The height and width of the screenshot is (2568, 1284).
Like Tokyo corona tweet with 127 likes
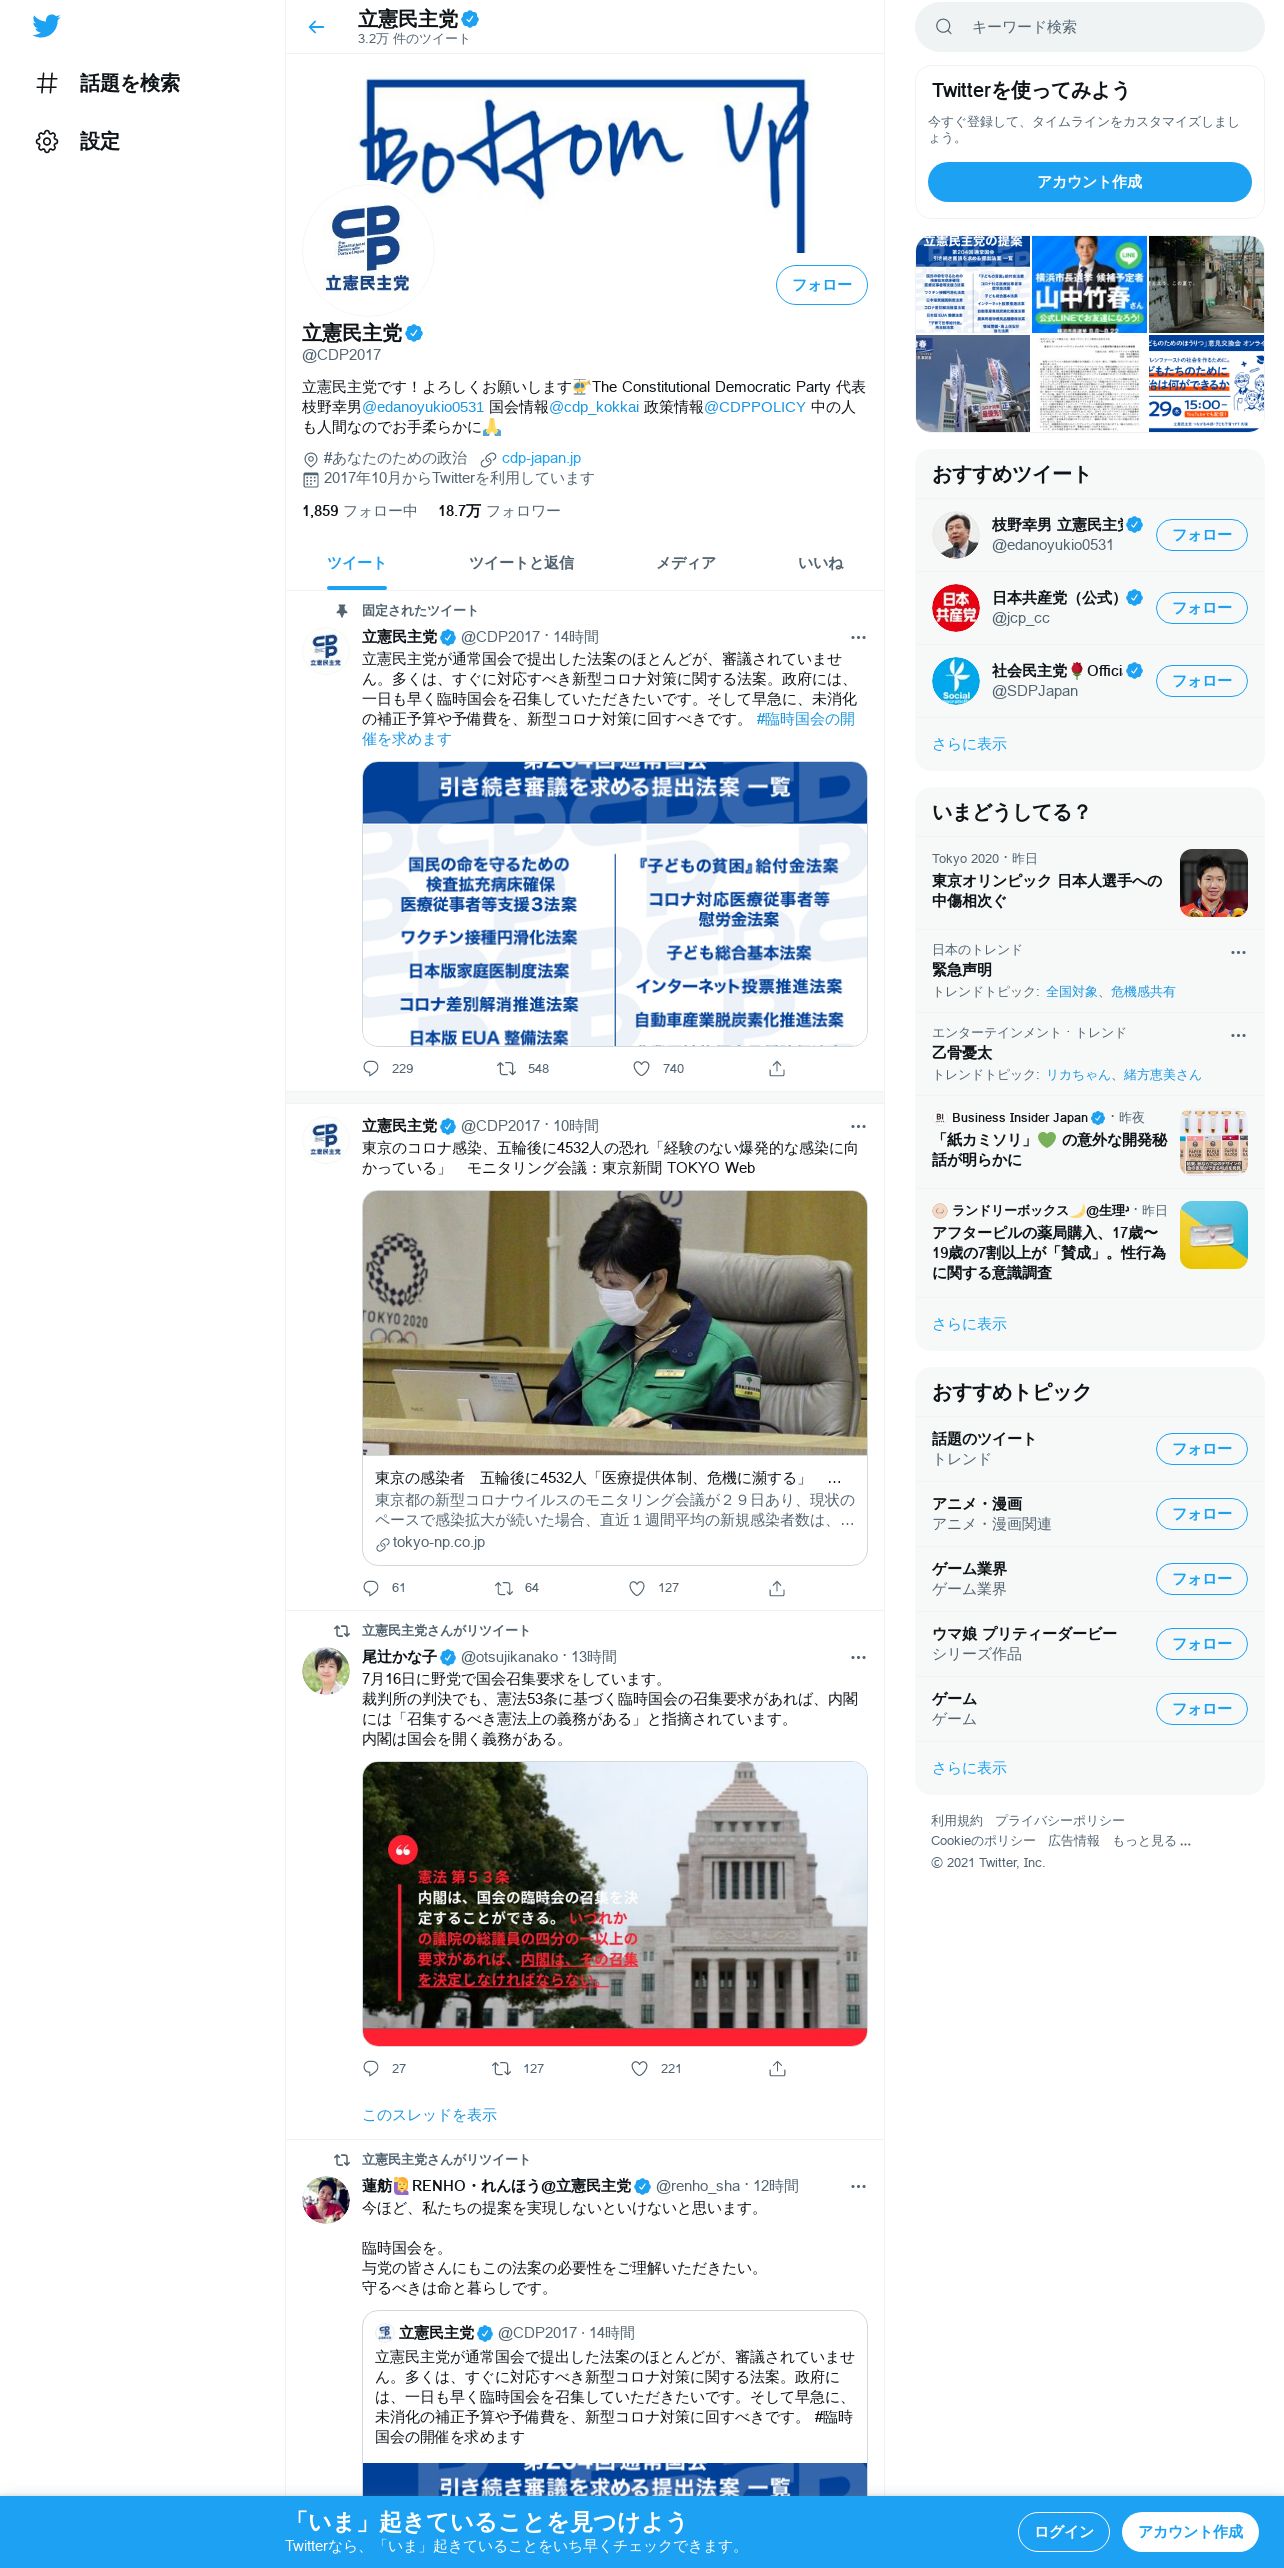(x=637, y=1587)
